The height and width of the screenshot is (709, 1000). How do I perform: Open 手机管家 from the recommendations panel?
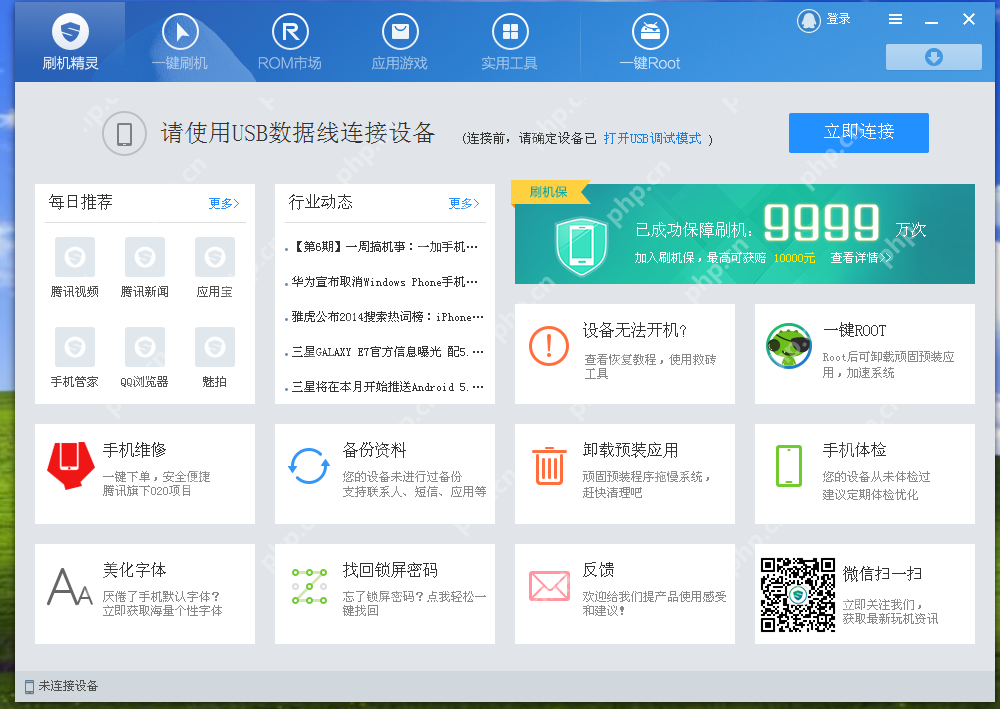[x=75, y=345]
